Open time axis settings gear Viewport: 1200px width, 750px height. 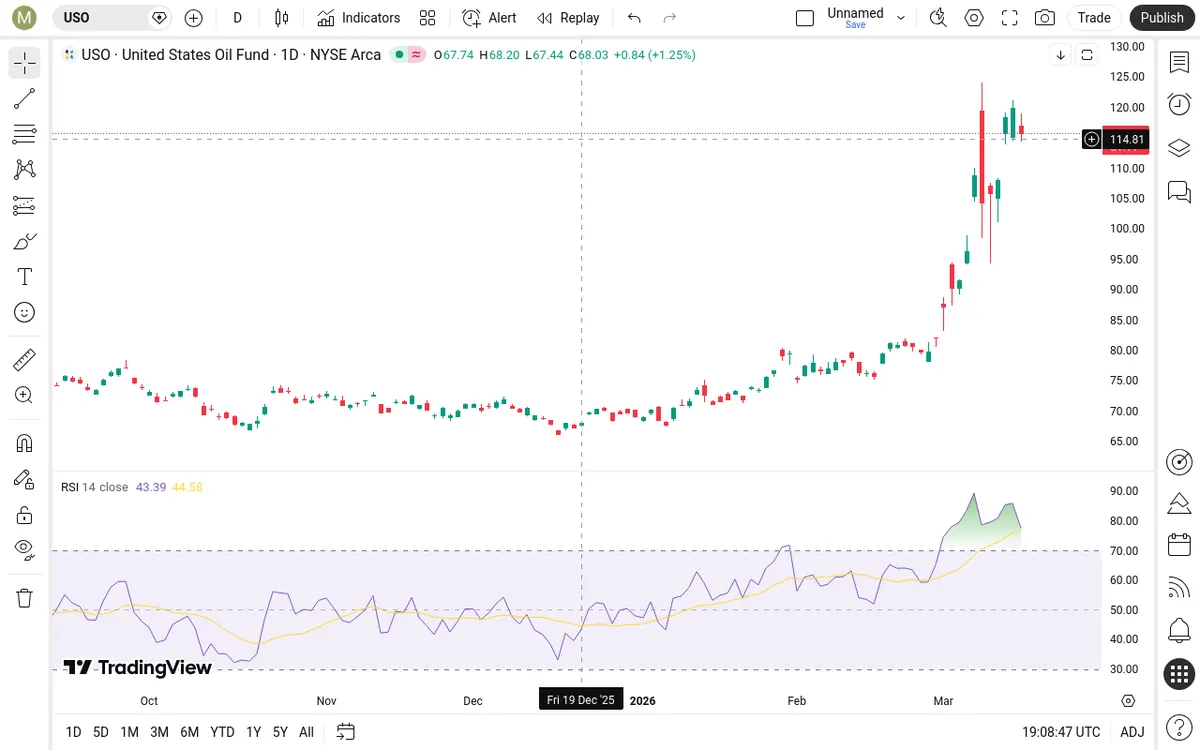coord(1128,700)
